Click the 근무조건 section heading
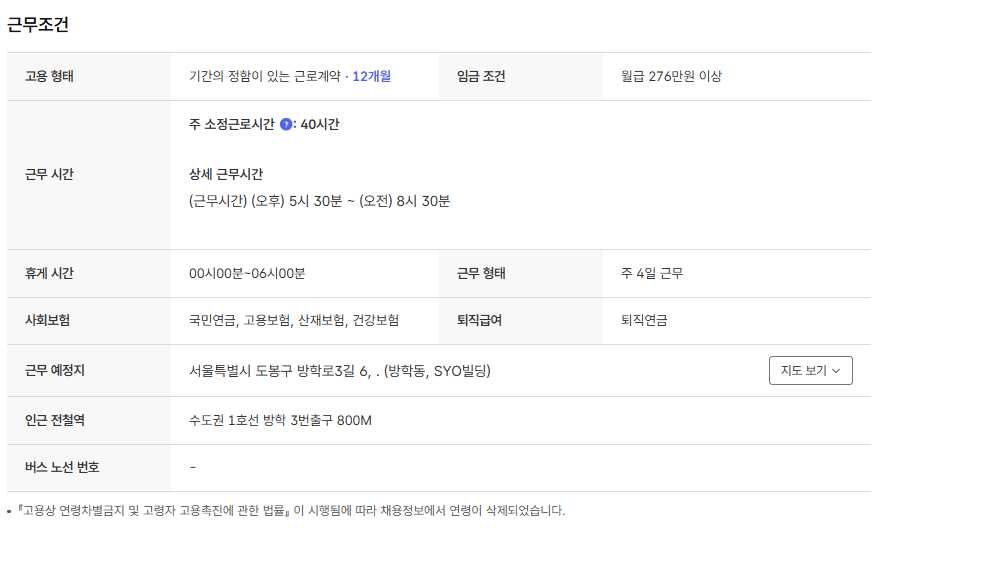 pos(38,25)
